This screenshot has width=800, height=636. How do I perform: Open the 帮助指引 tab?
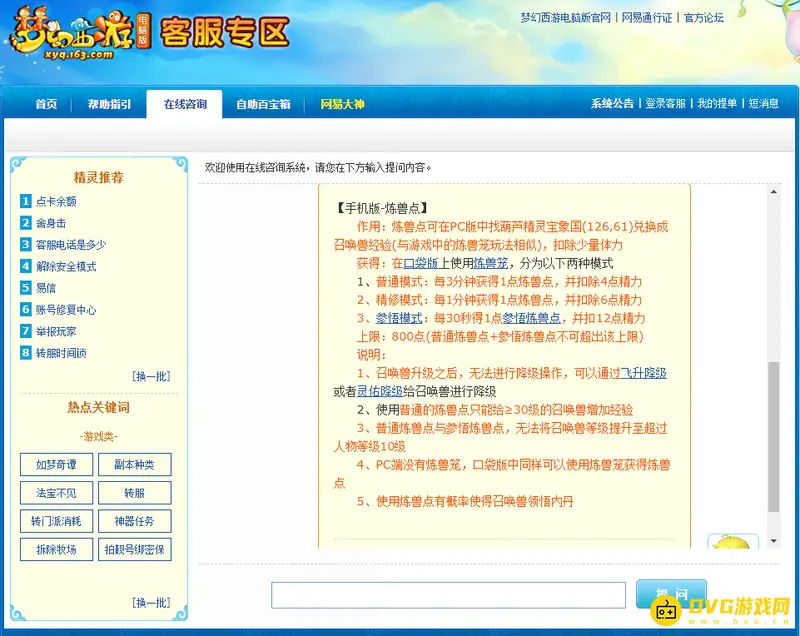click(x=109, y=104)
